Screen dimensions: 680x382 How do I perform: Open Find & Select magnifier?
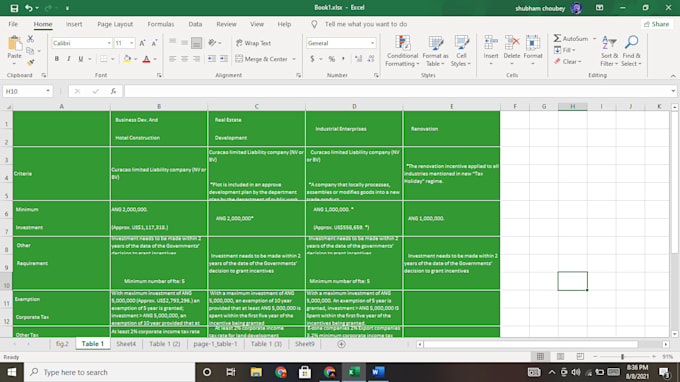(x=631, y=51)
